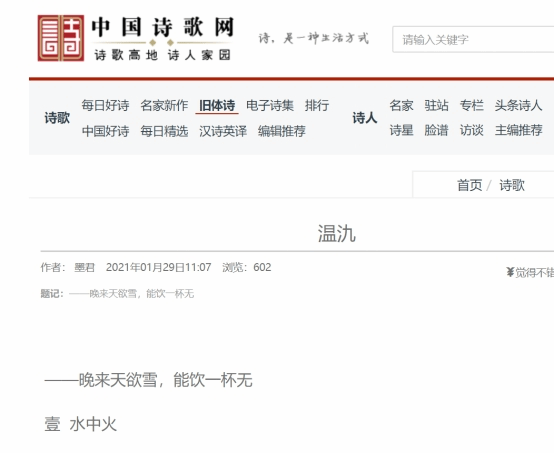
Task: Select 每日精选 in navigation
Action: 164,131
